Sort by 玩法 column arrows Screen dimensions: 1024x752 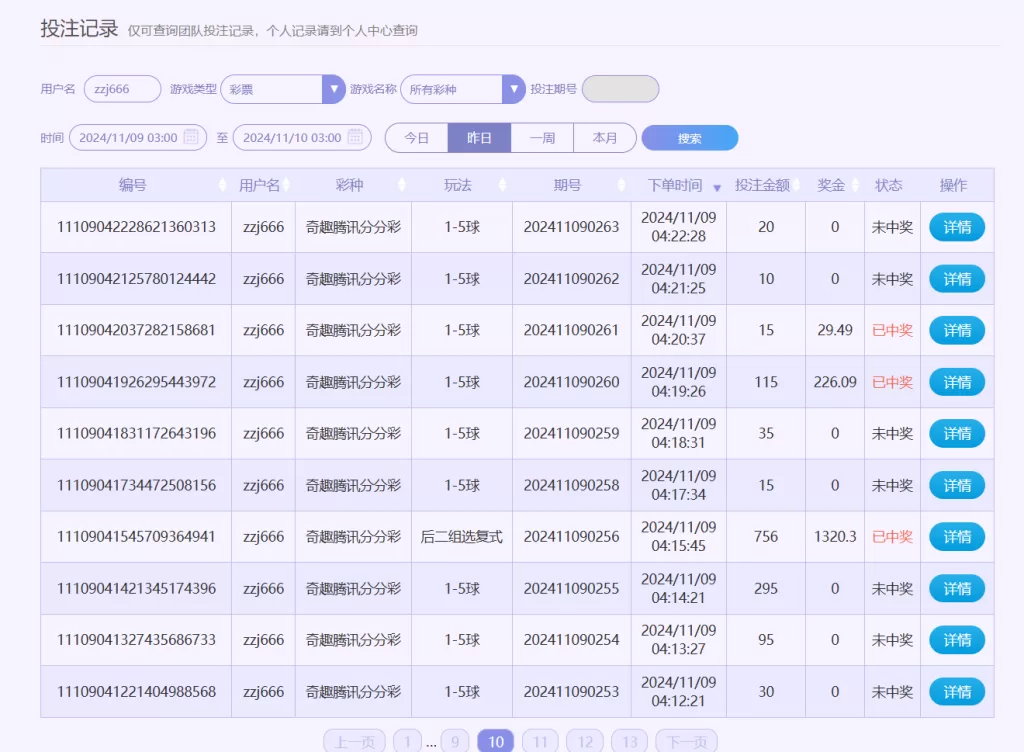click(x=502, y=185)
